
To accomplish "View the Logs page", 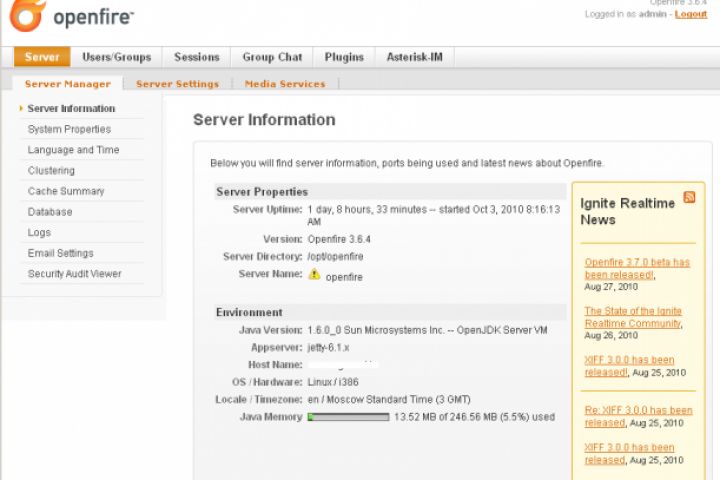I will coord(39,232).
